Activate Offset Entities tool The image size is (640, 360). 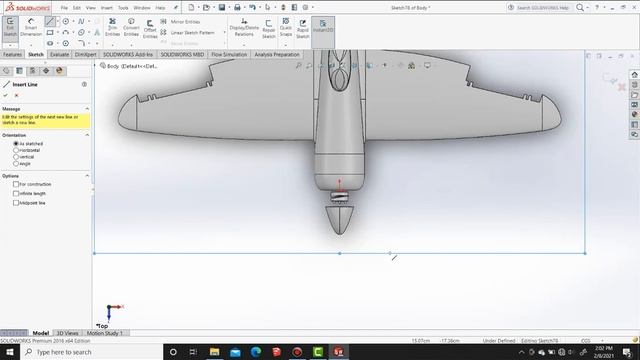point(150,29)
